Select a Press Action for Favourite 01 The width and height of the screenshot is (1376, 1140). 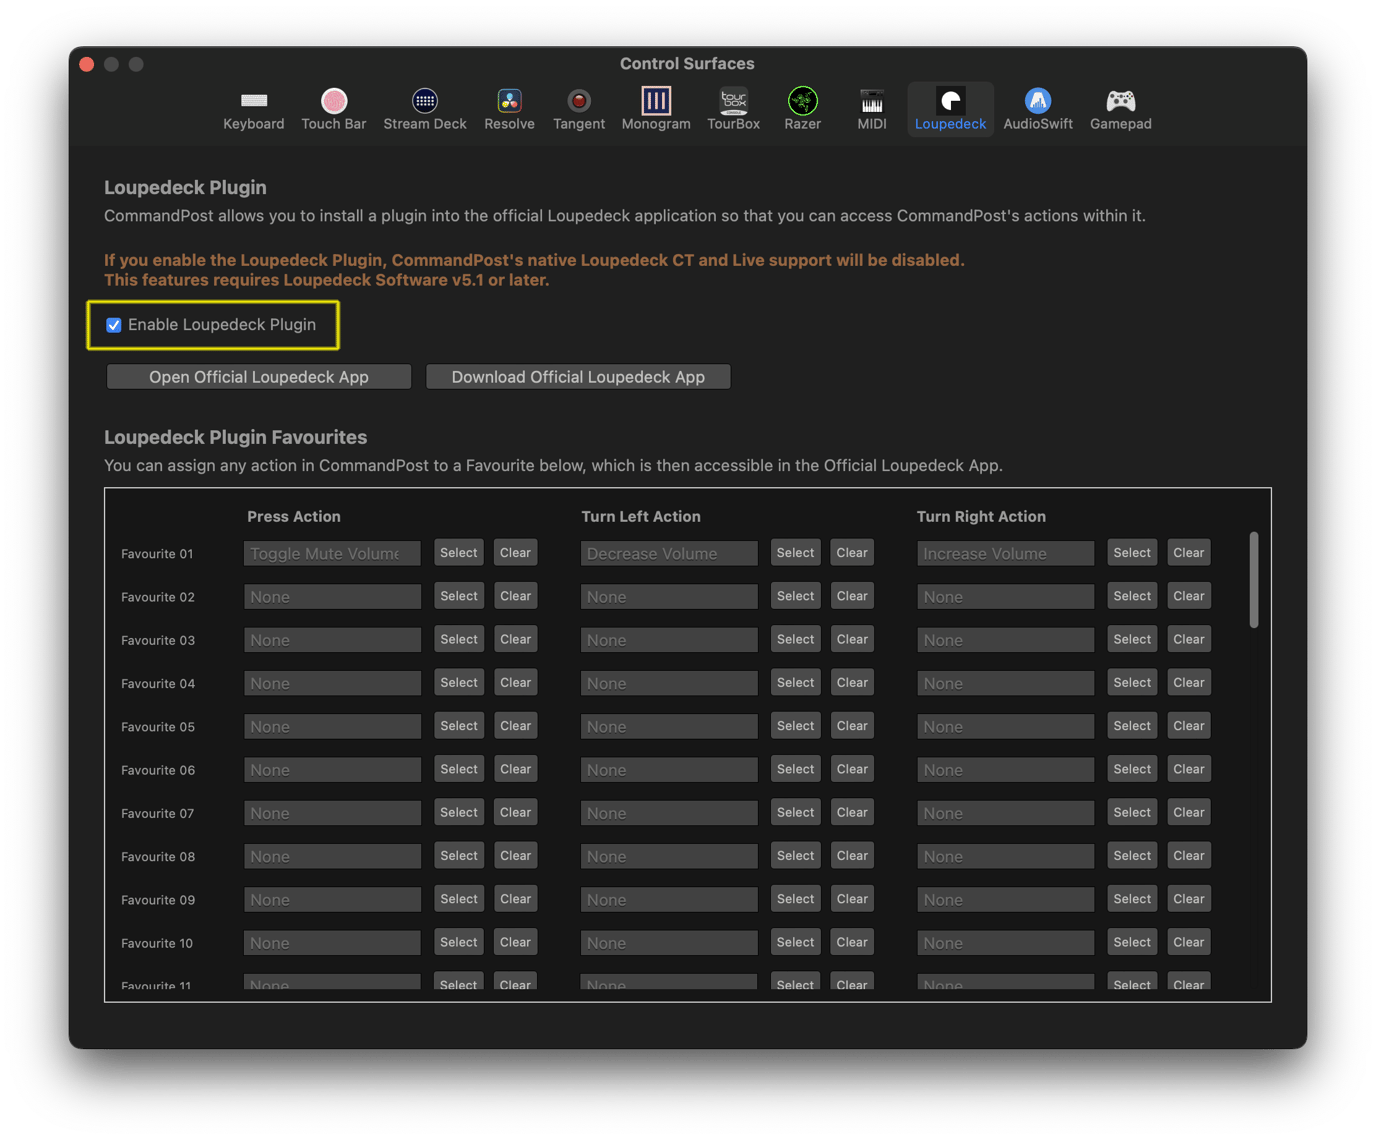click(x=458, y=552)
